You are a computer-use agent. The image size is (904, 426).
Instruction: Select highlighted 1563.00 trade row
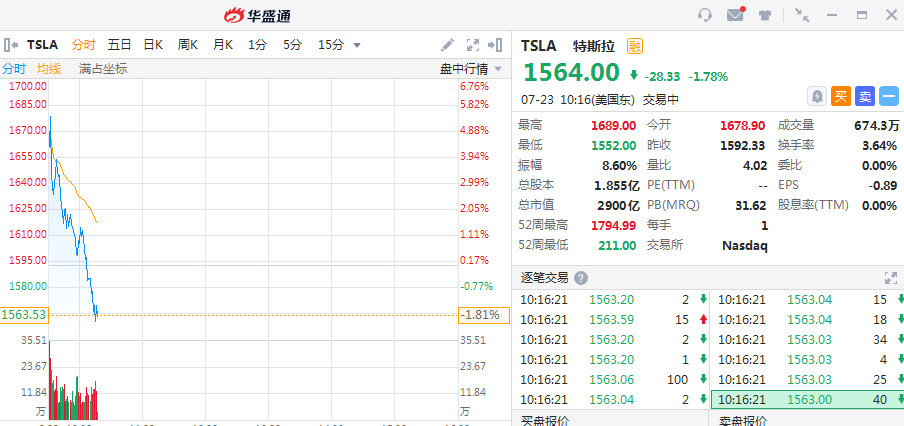(808, 399)
